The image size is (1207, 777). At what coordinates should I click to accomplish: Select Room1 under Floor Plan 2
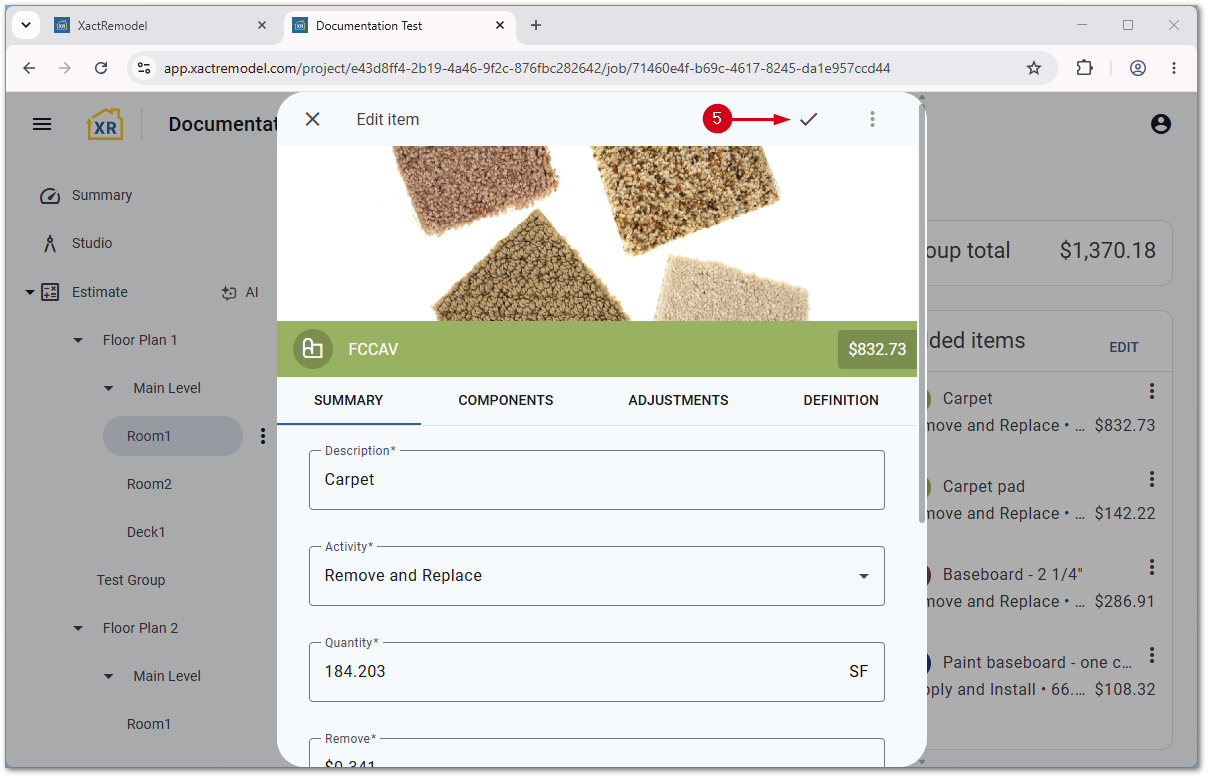tap(149, 724)
